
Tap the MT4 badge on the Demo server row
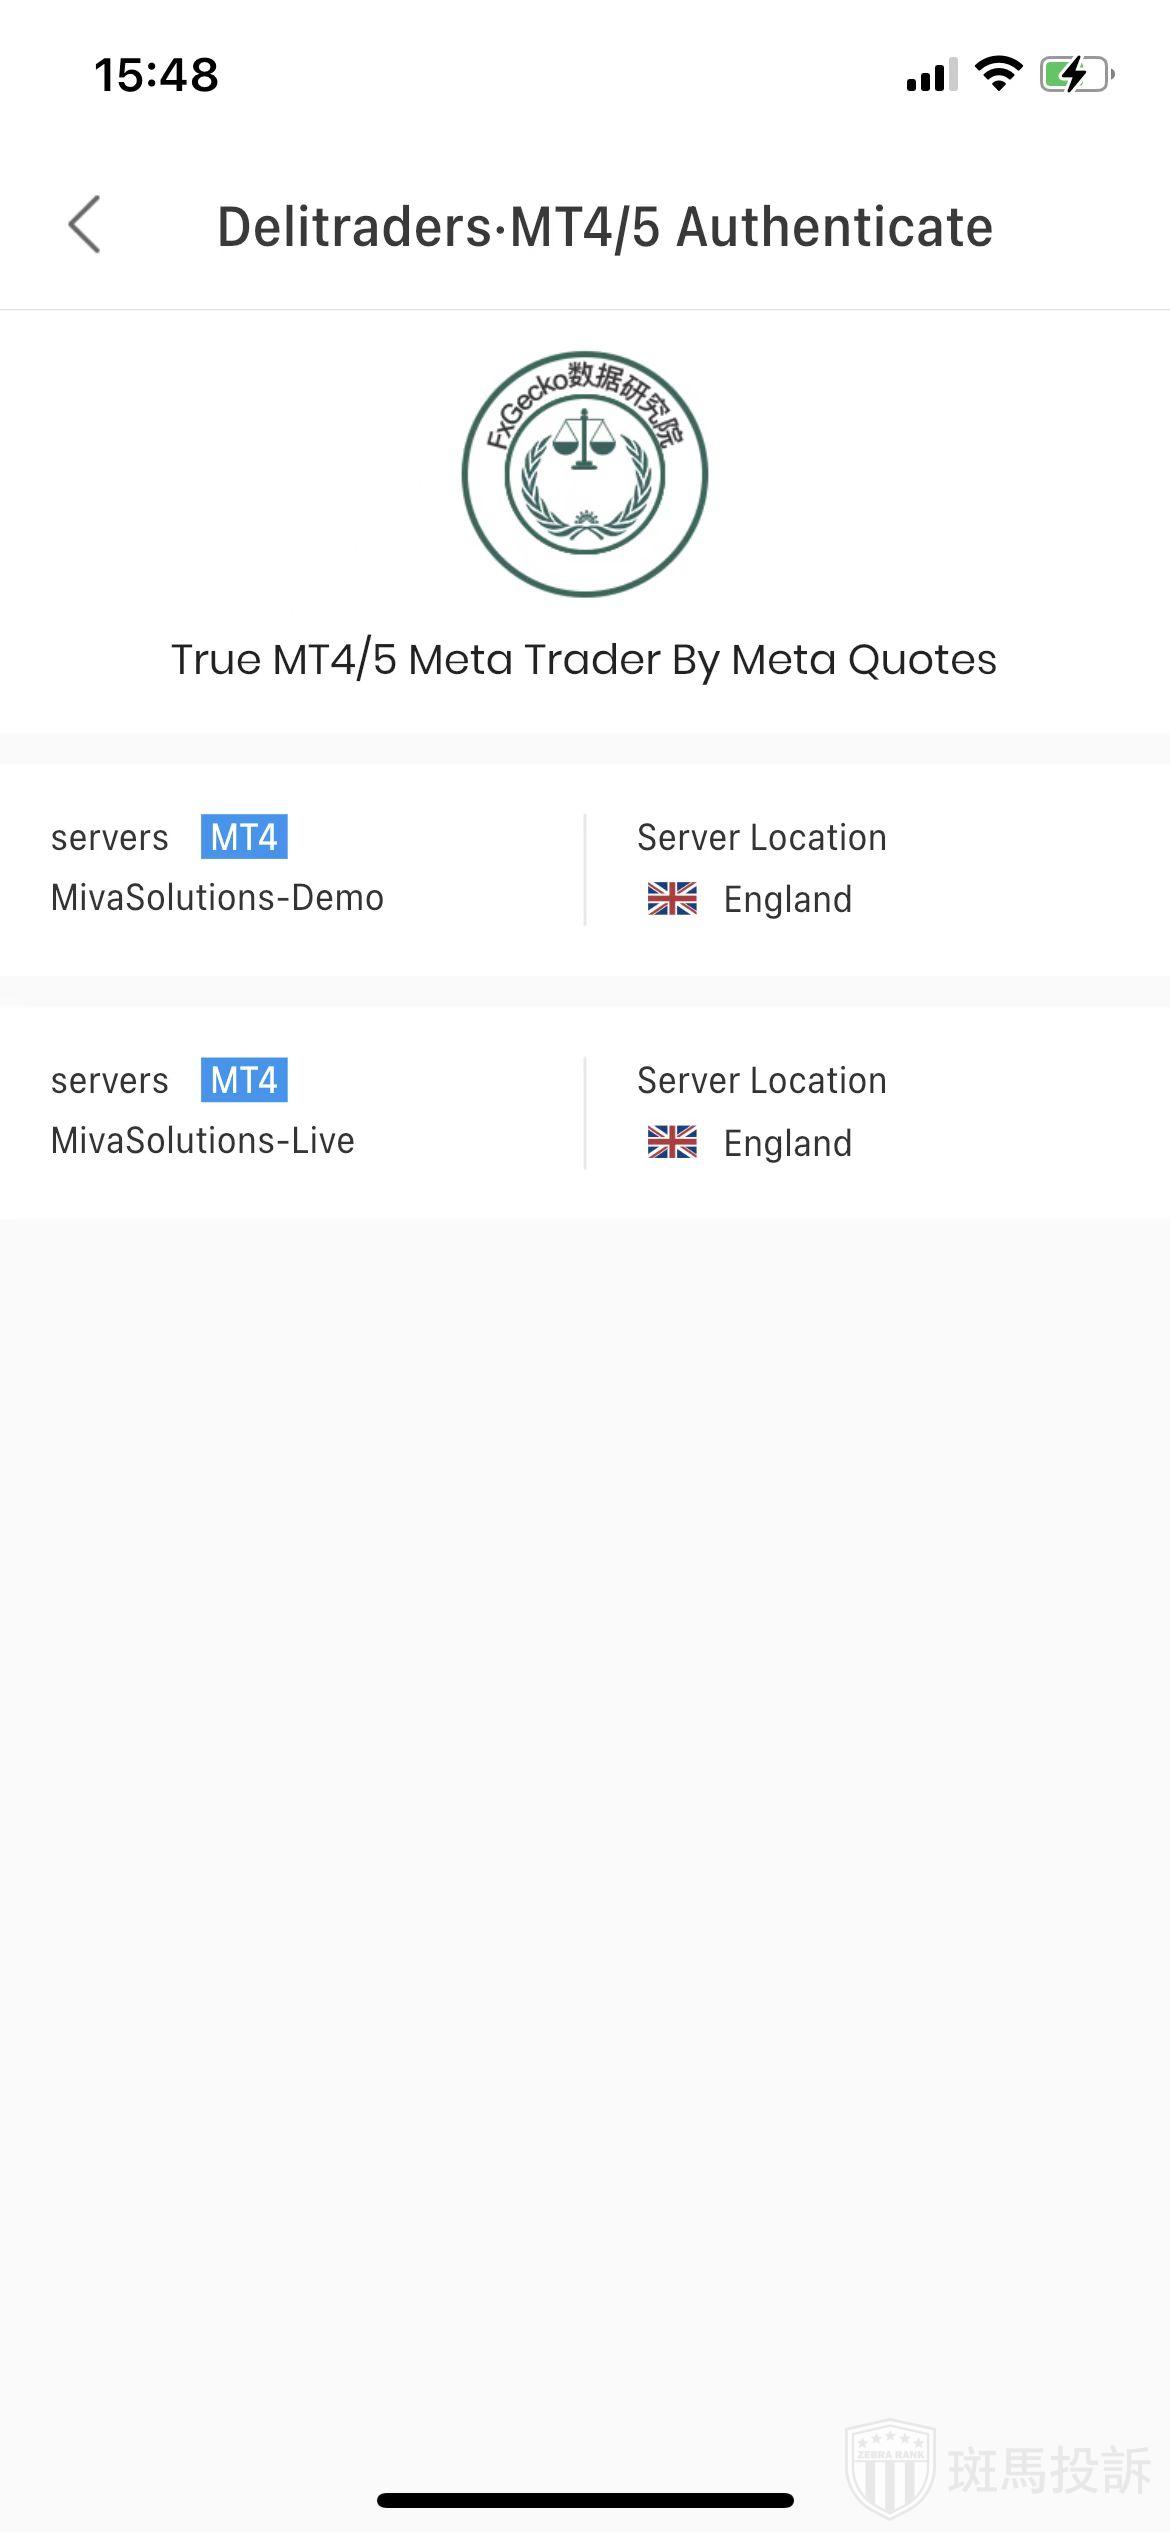click(x=244, y=837)
